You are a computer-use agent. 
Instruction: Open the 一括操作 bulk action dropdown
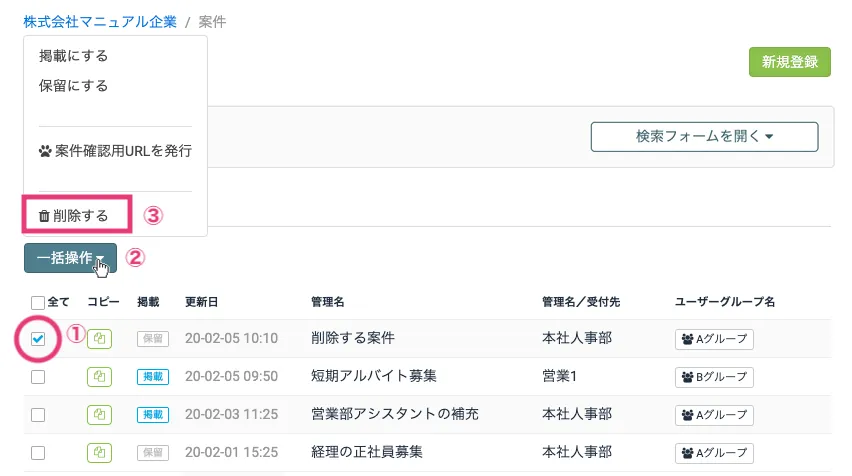pos(70,258)
